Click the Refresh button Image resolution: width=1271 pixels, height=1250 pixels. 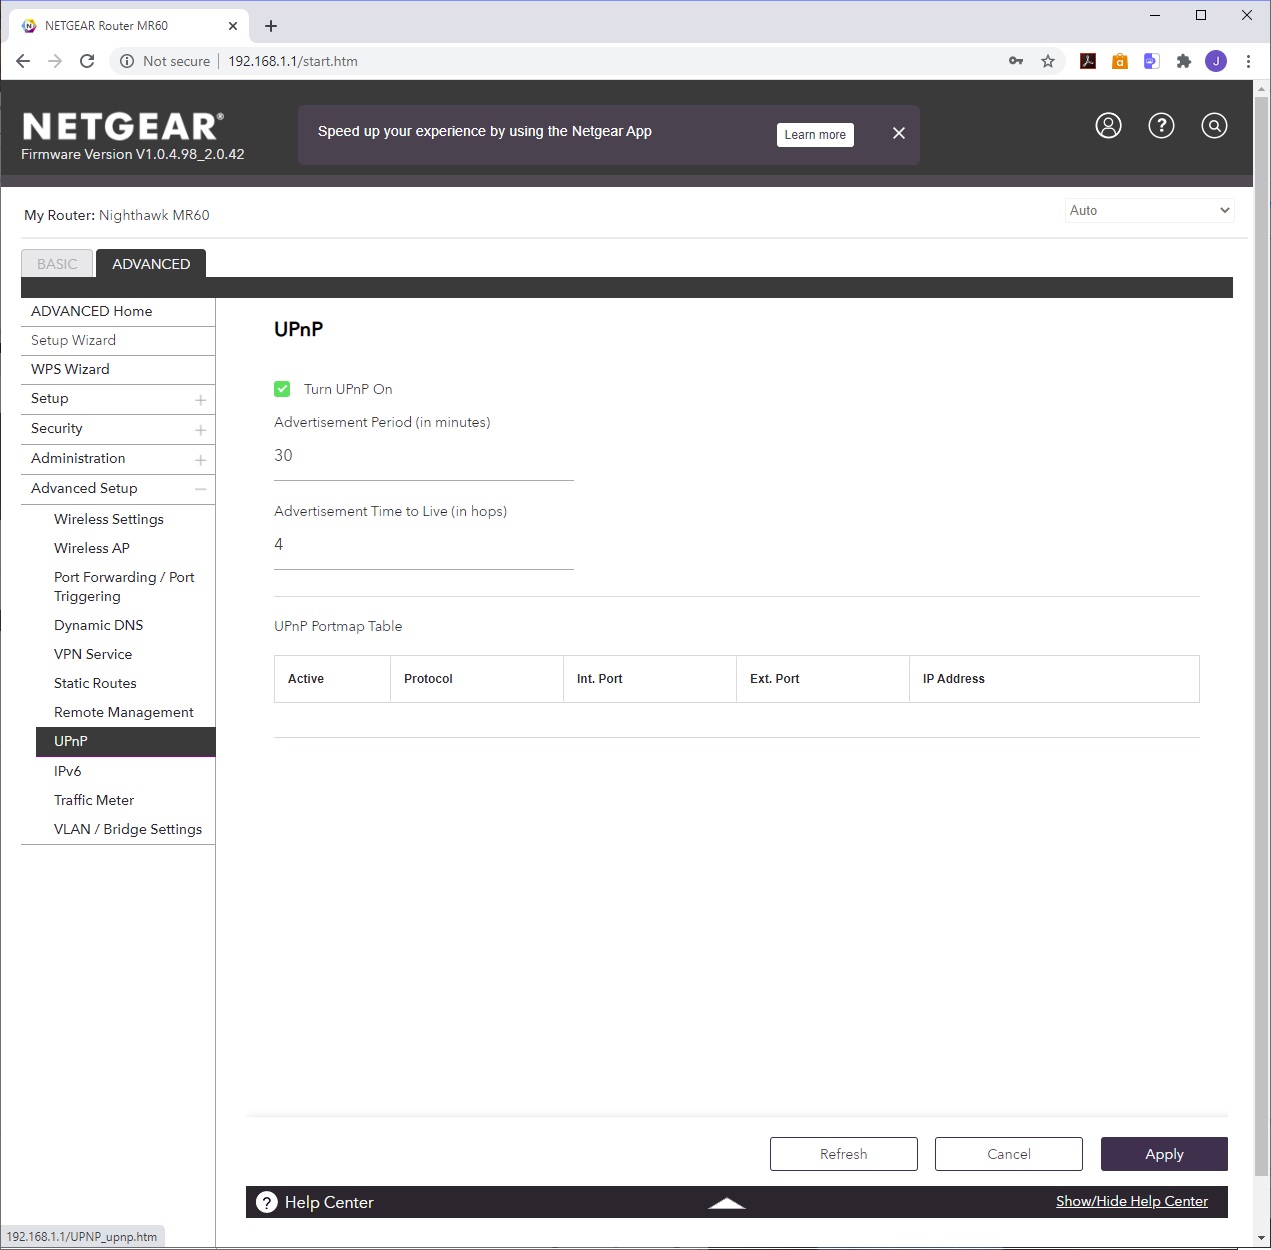point(844,1154)
